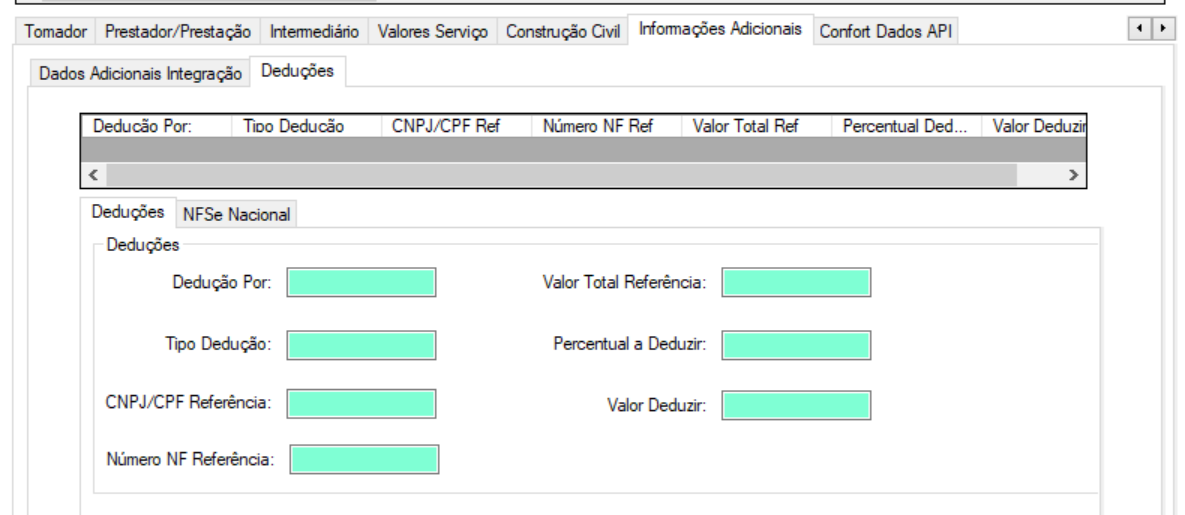
Task: Select the Informações Adicionais tab
Action: click(x=720, y=29)
